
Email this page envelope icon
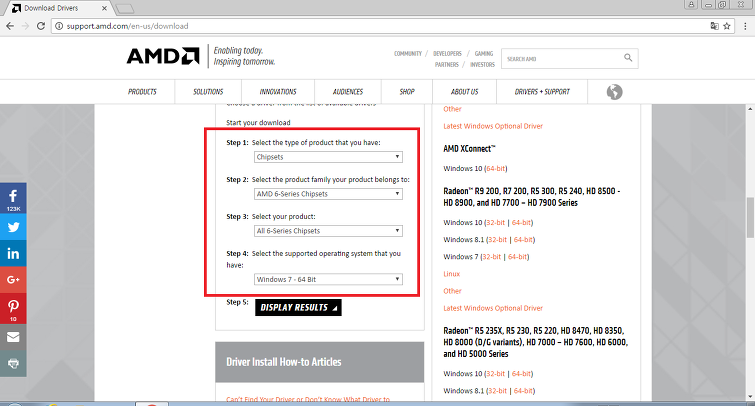tap(13, 337)
